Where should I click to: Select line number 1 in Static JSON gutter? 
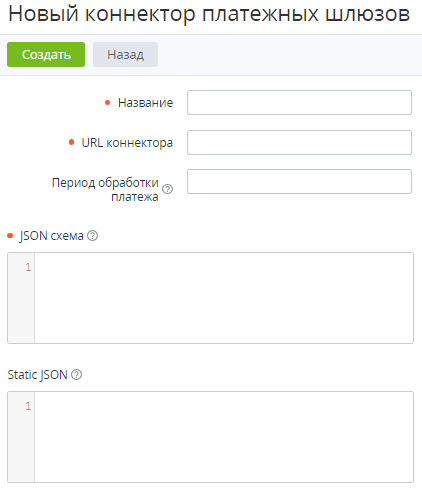[28, 406]
